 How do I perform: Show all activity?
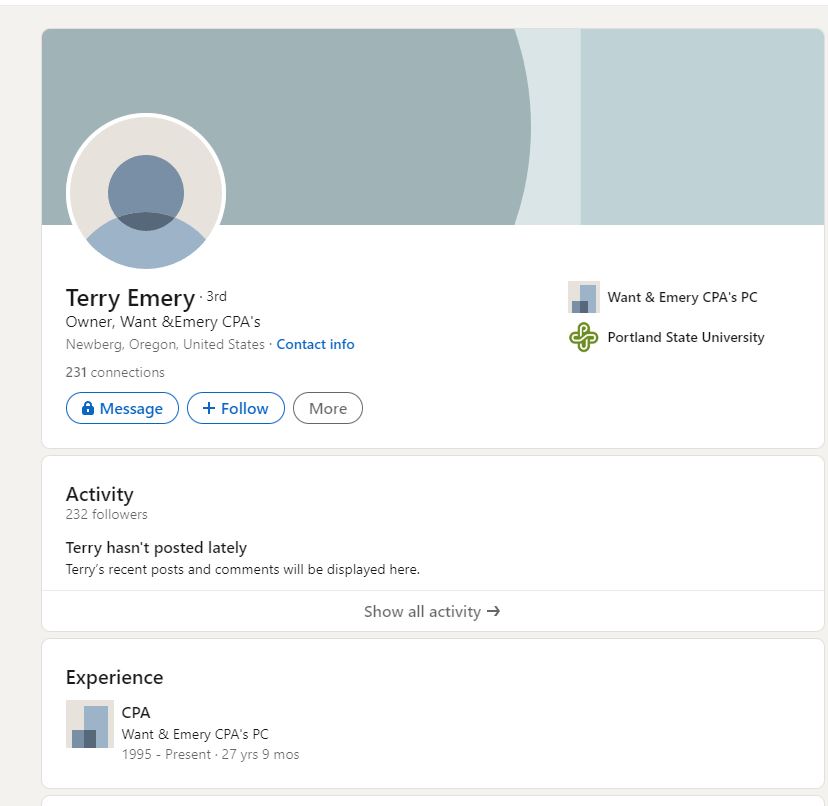click(432, 611)
